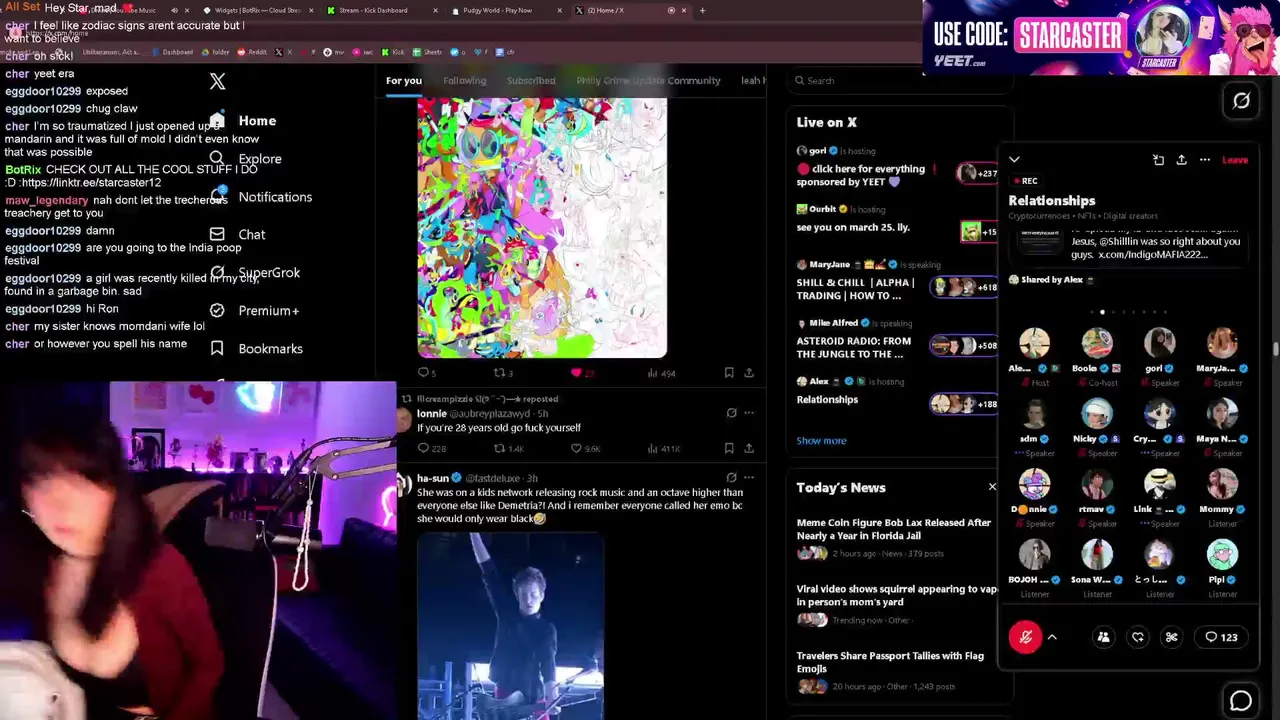Open the messages bubble at bottom right
Image resolution: width=1280 pixels, height=720 pixels.
1241,701
